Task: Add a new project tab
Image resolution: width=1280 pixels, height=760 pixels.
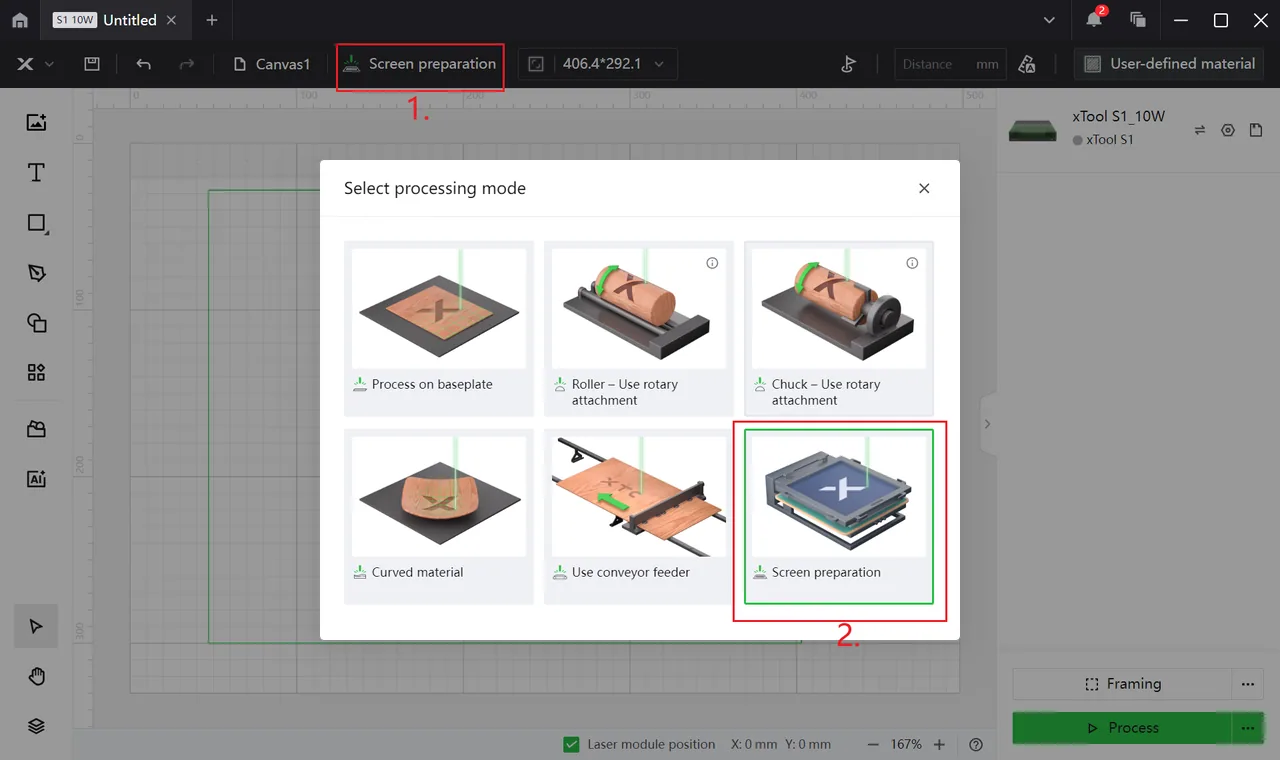Action: pos(211,20)
